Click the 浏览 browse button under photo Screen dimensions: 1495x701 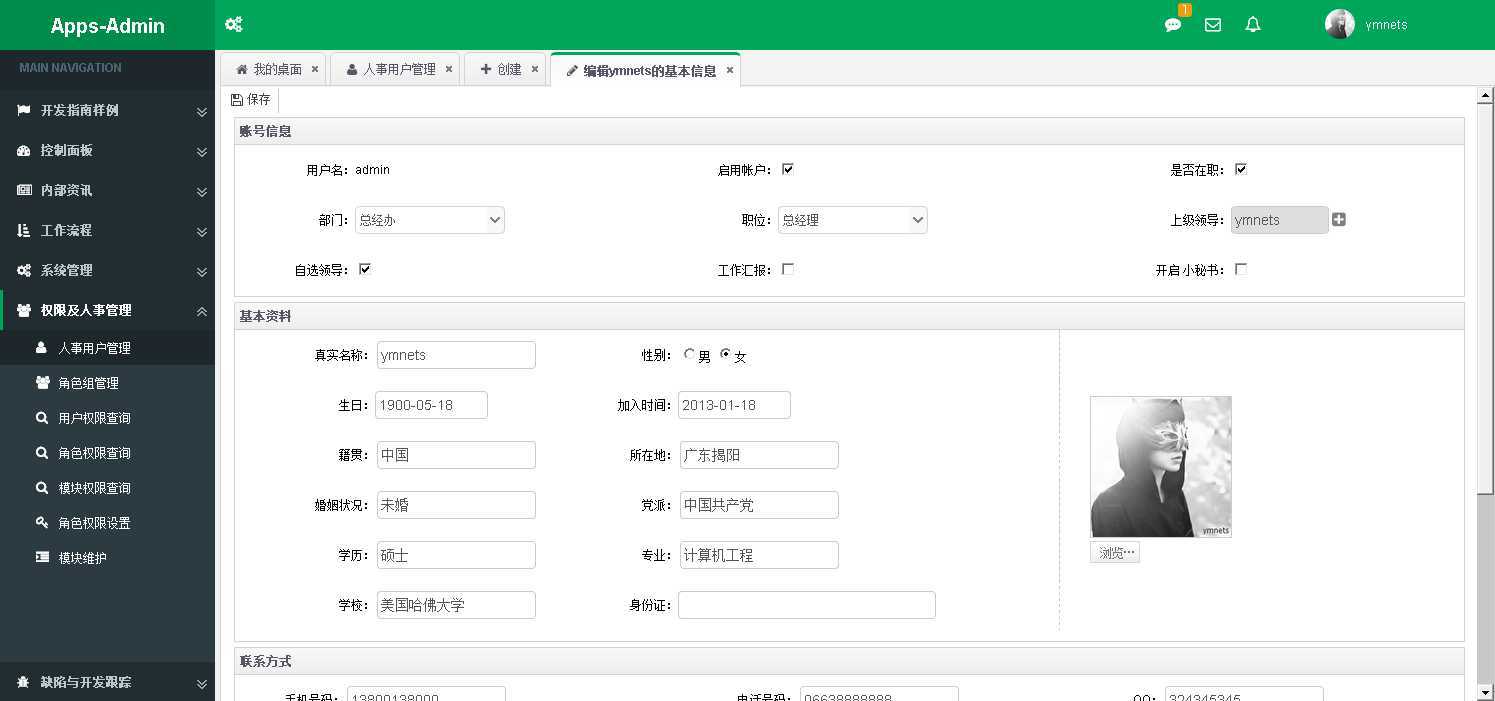pos(1115,552)
